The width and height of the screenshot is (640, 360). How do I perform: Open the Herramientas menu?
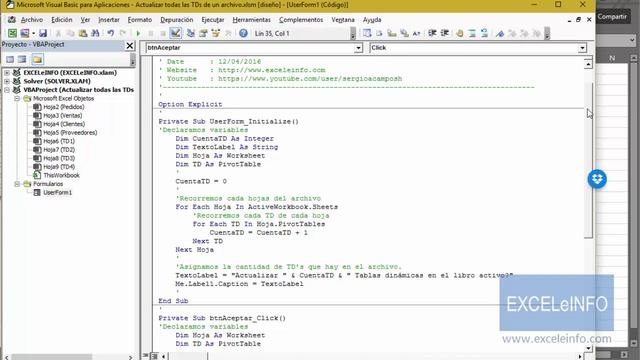(x=251, y=20)
